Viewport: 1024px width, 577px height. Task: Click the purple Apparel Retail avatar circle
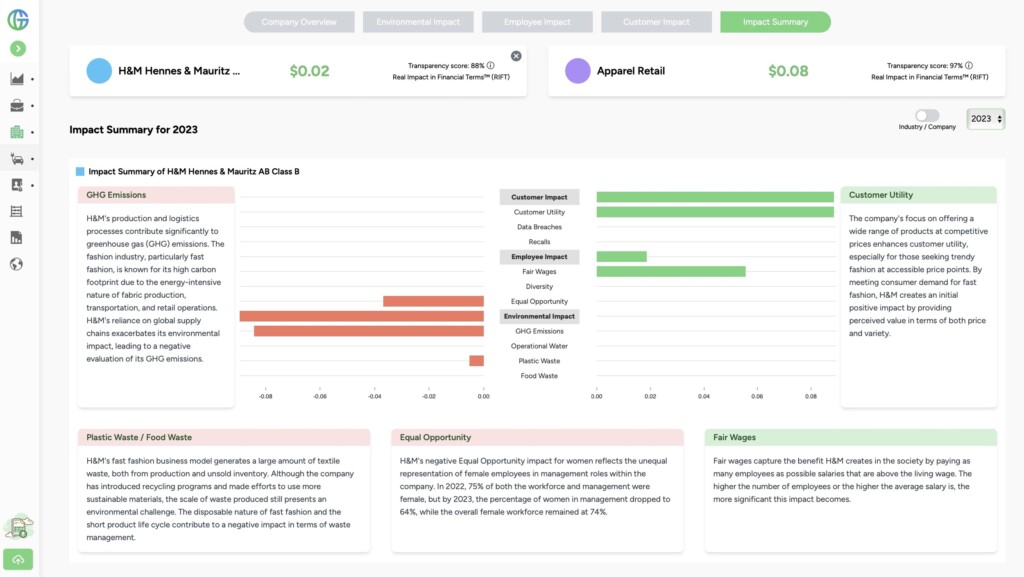coord(578,70)
